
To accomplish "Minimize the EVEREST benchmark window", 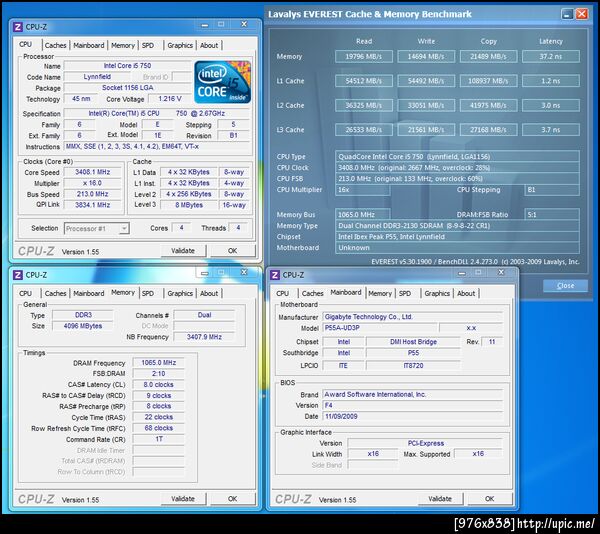I will point(567,14).
